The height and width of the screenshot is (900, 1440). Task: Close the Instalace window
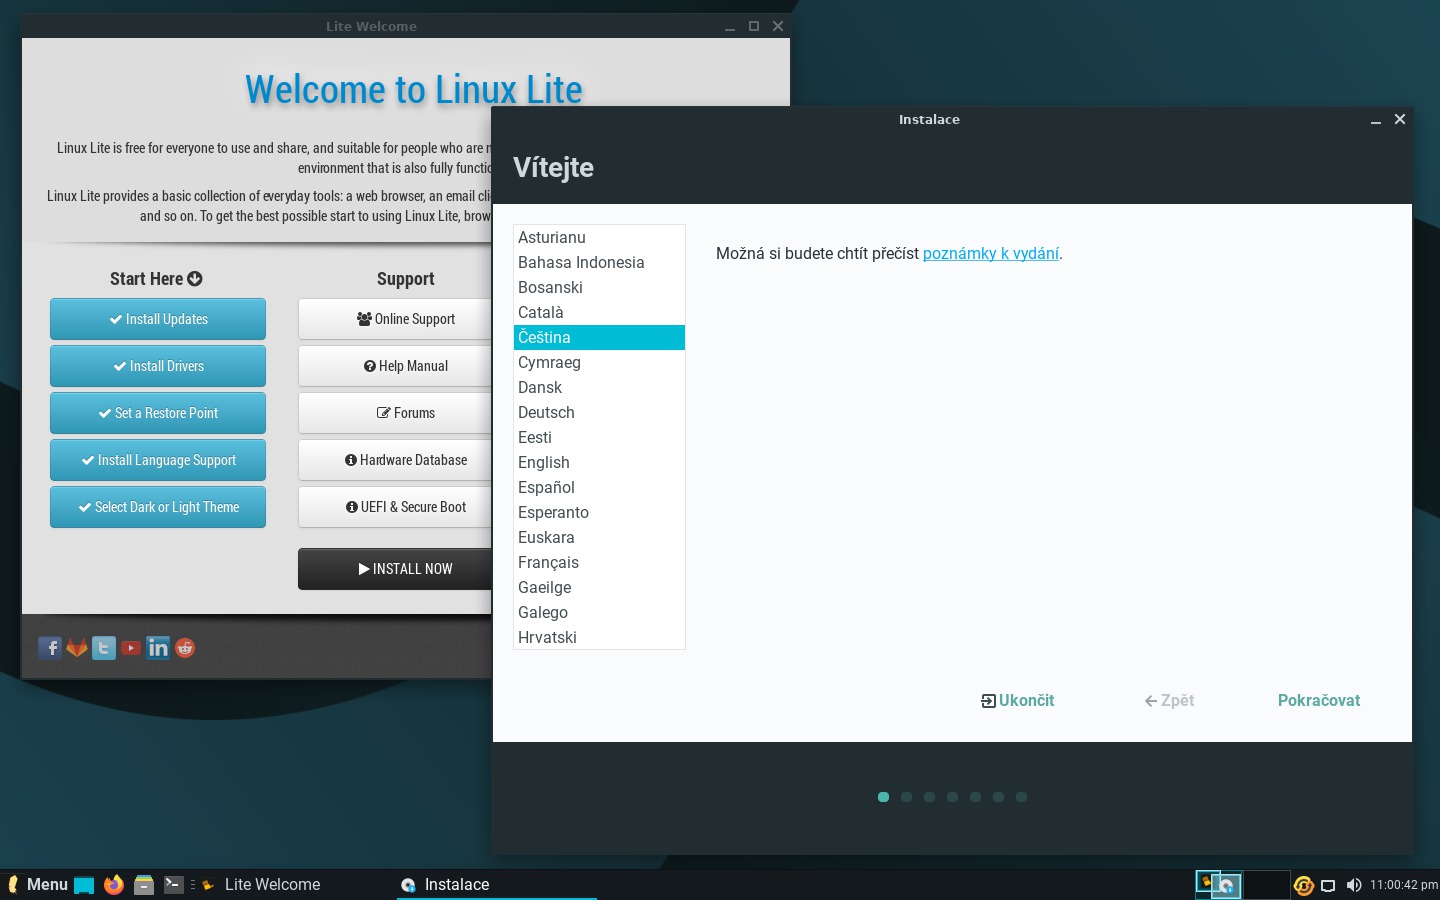pyautogui.click(x=1400, y=119)
